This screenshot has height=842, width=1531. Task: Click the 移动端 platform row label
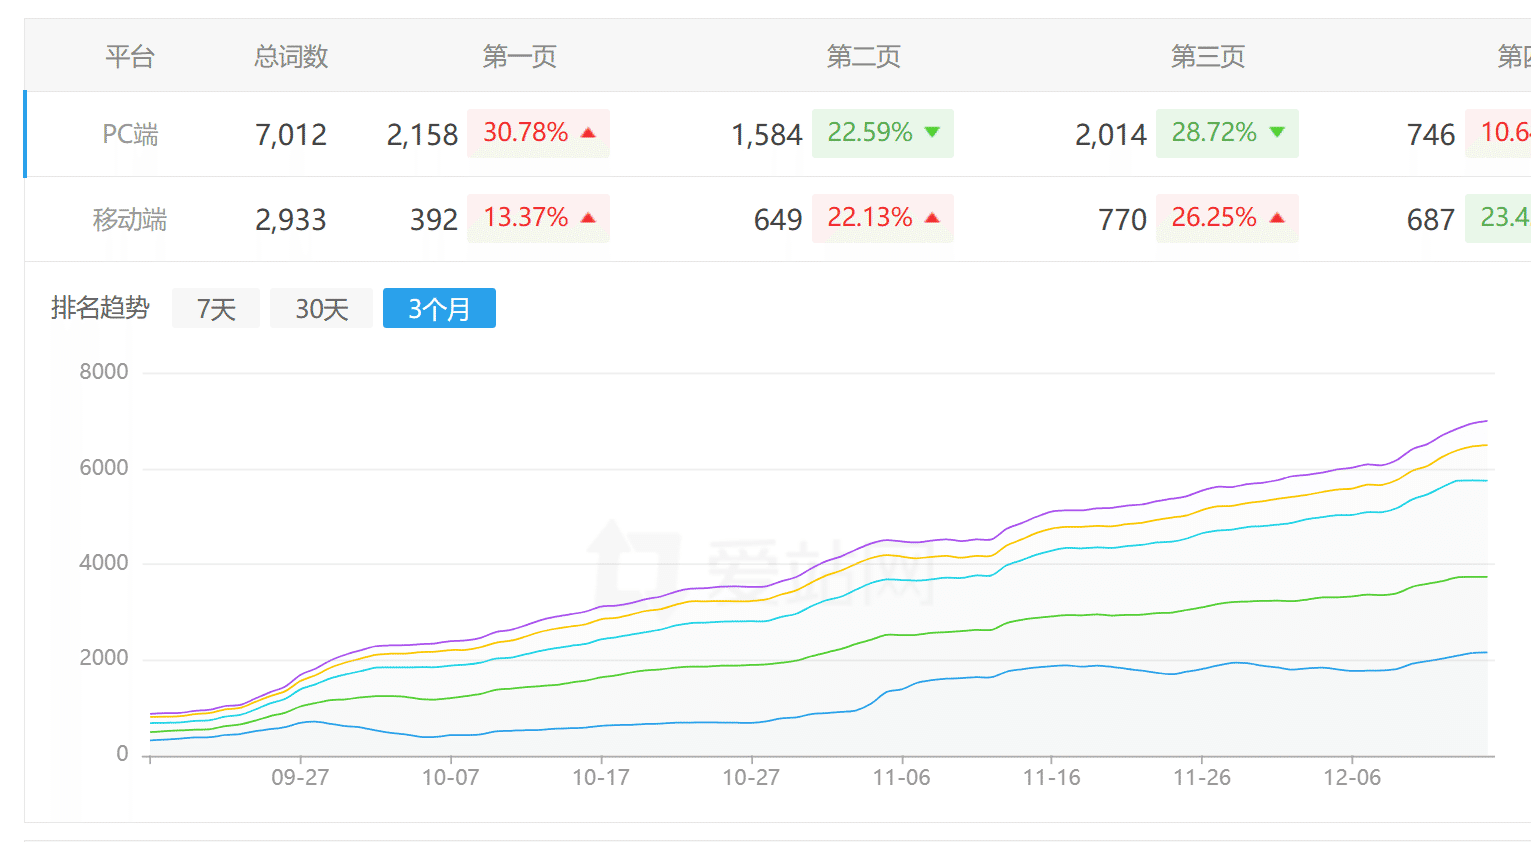[x=130, y=219]
